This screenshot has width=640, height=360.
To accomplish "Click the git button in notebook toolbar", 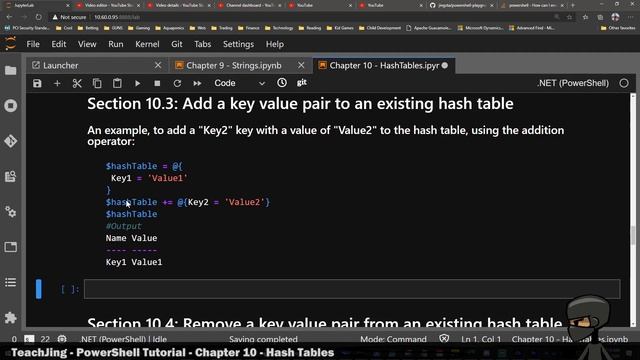I will 302,82.
